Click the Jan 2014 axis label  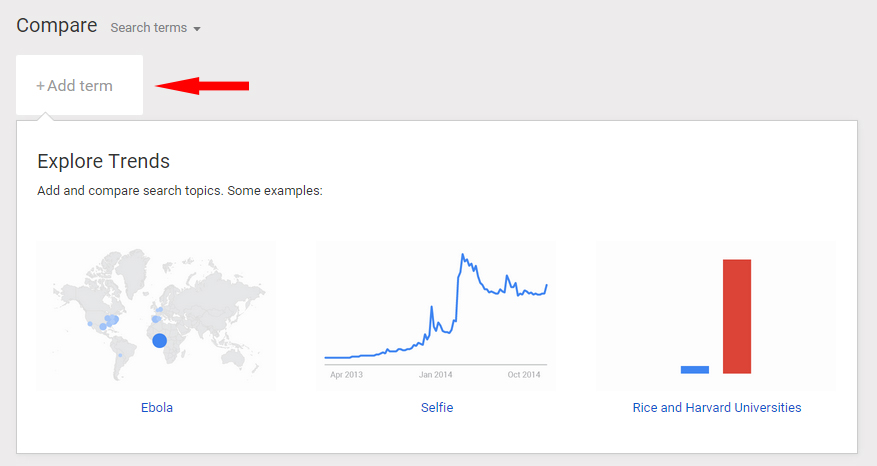pyautogui.click(x=435, y=375)
